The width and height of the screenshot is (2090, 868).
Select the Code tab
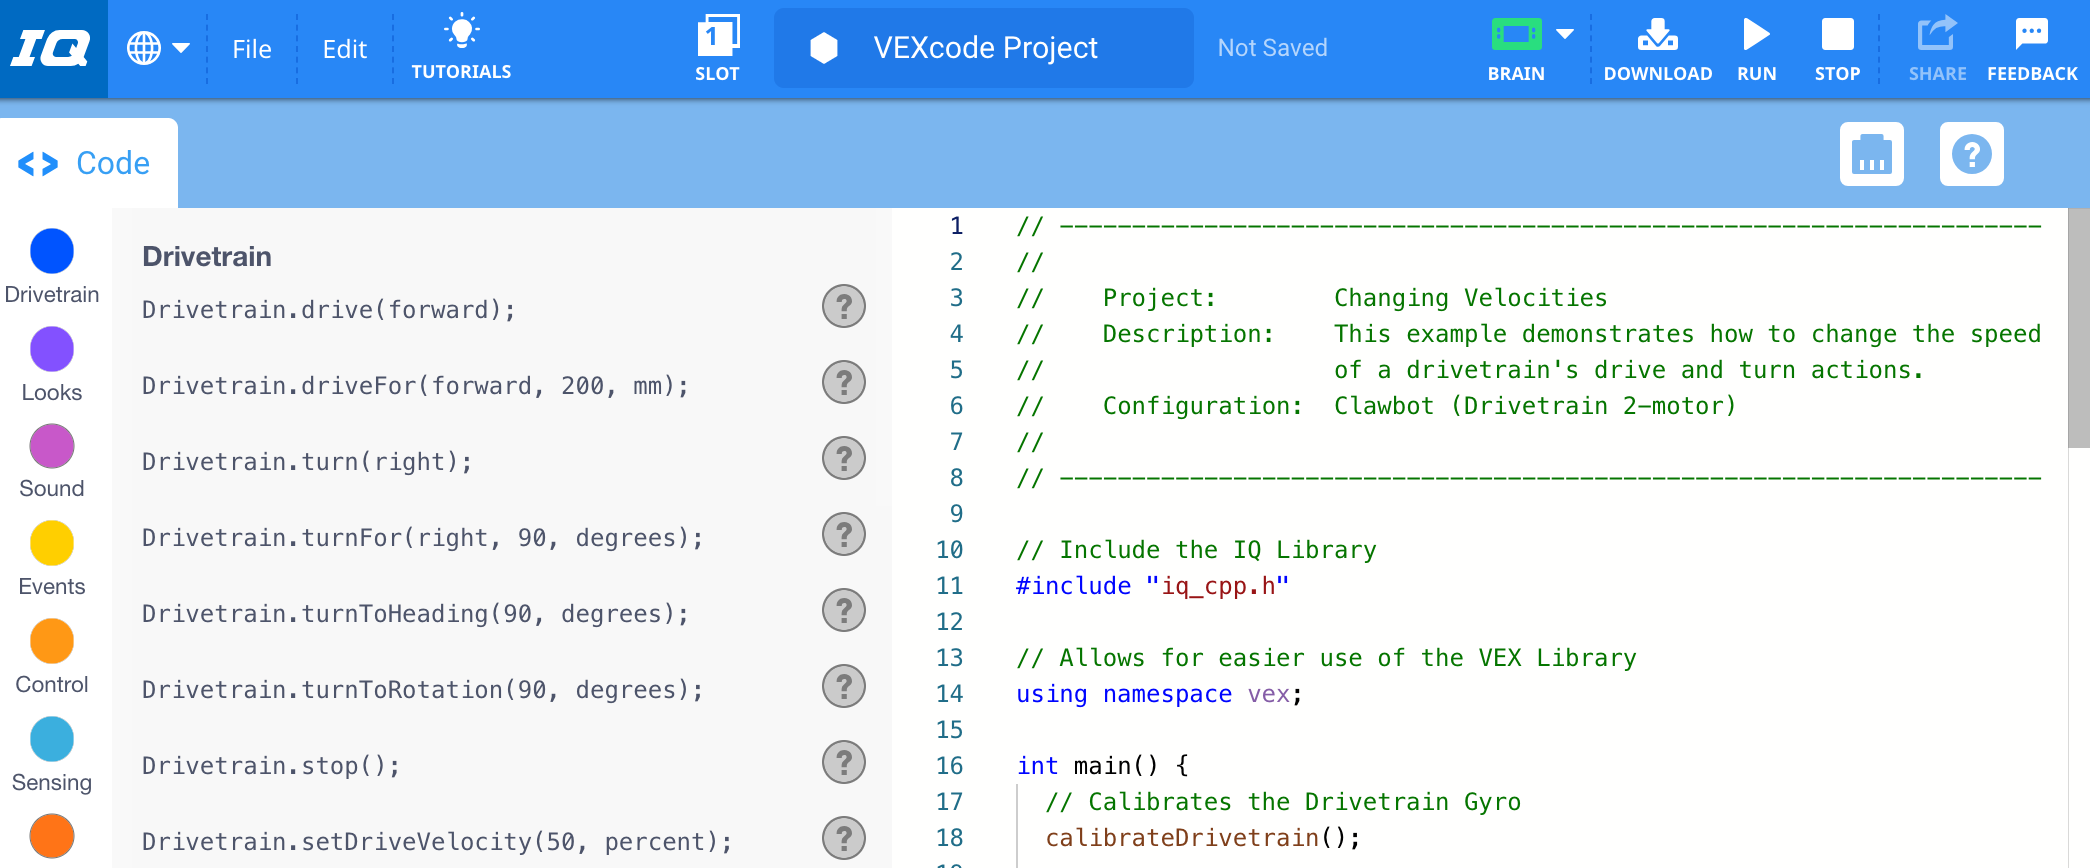88,163
